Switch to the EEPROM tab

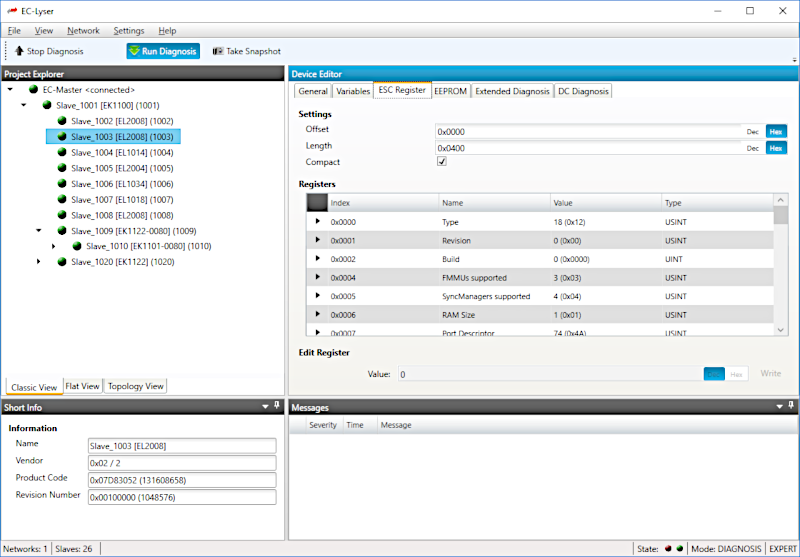point(450,91)
